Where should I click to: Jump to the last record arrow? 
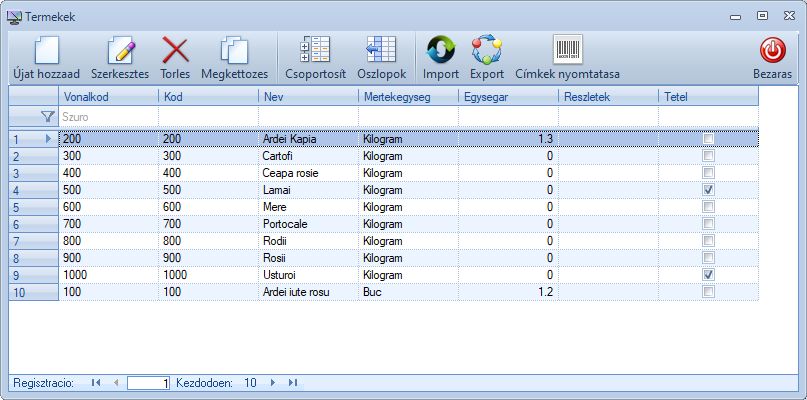292,382
